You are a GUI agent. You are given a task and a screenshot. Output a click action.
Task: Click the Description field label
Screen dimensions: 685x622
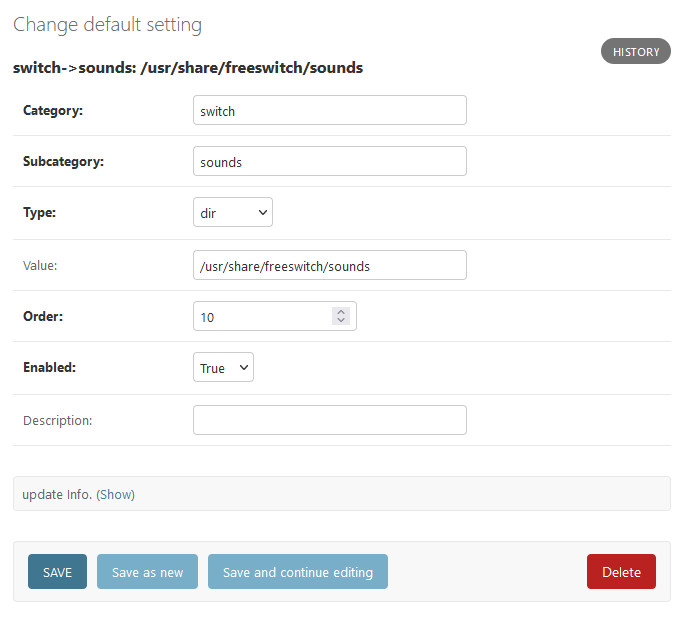point(58,420)
